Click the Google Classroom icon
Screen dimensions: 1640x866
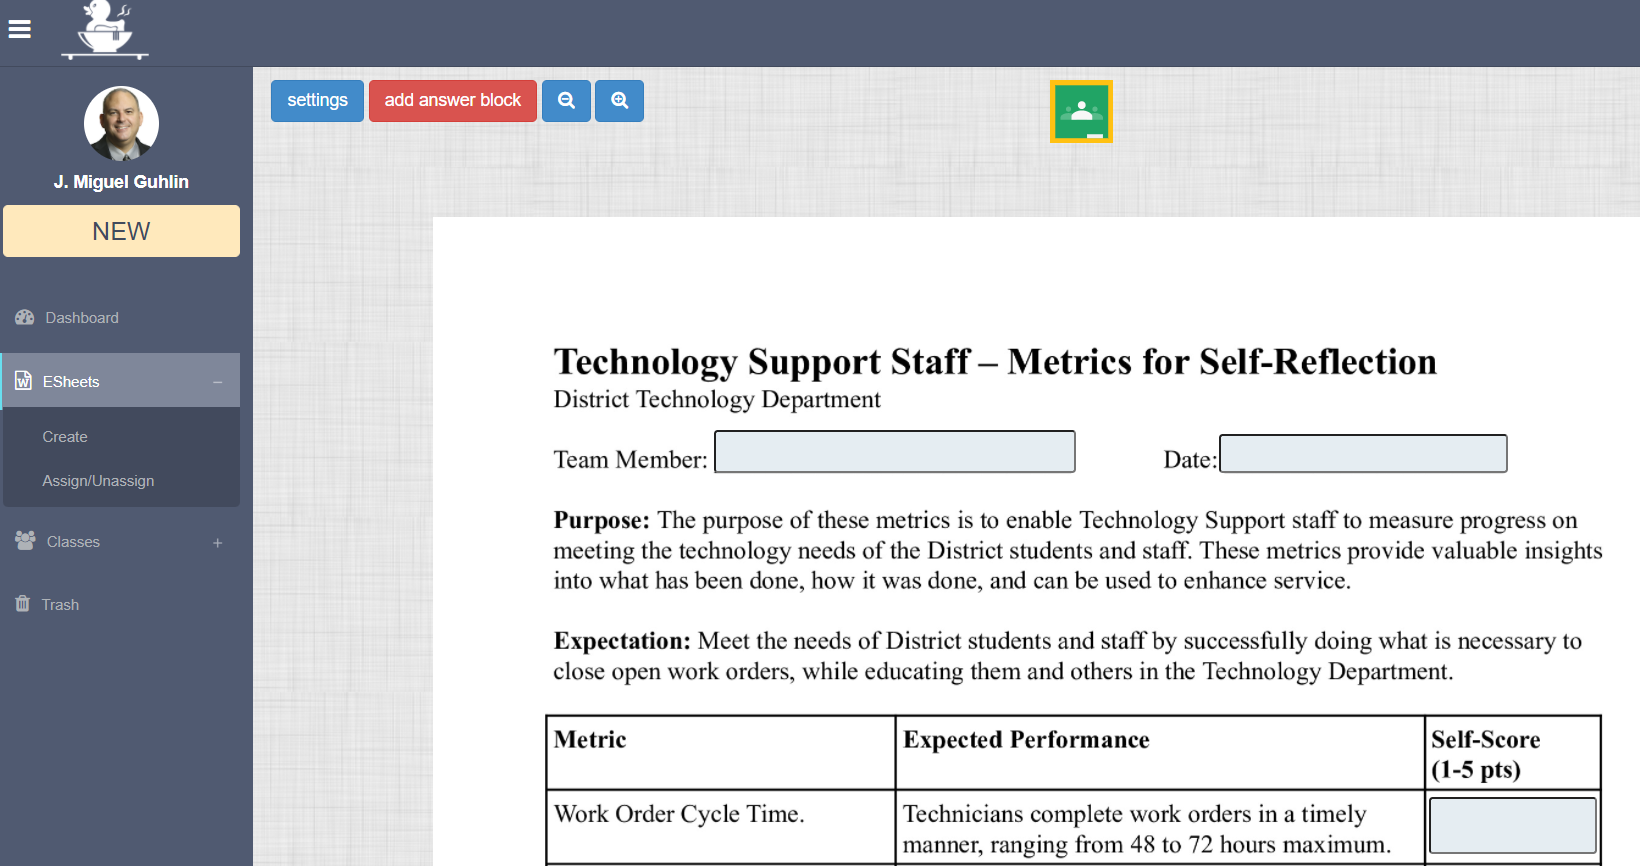[1081, 112]
